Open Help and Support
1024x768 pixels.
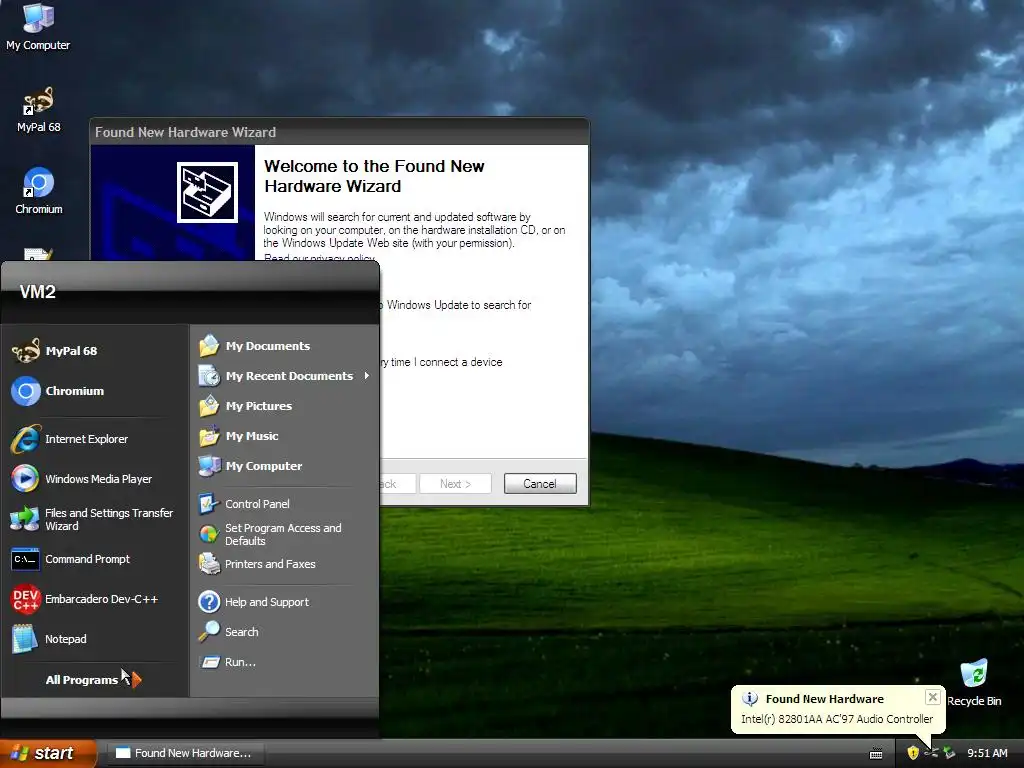coord(284,601)
